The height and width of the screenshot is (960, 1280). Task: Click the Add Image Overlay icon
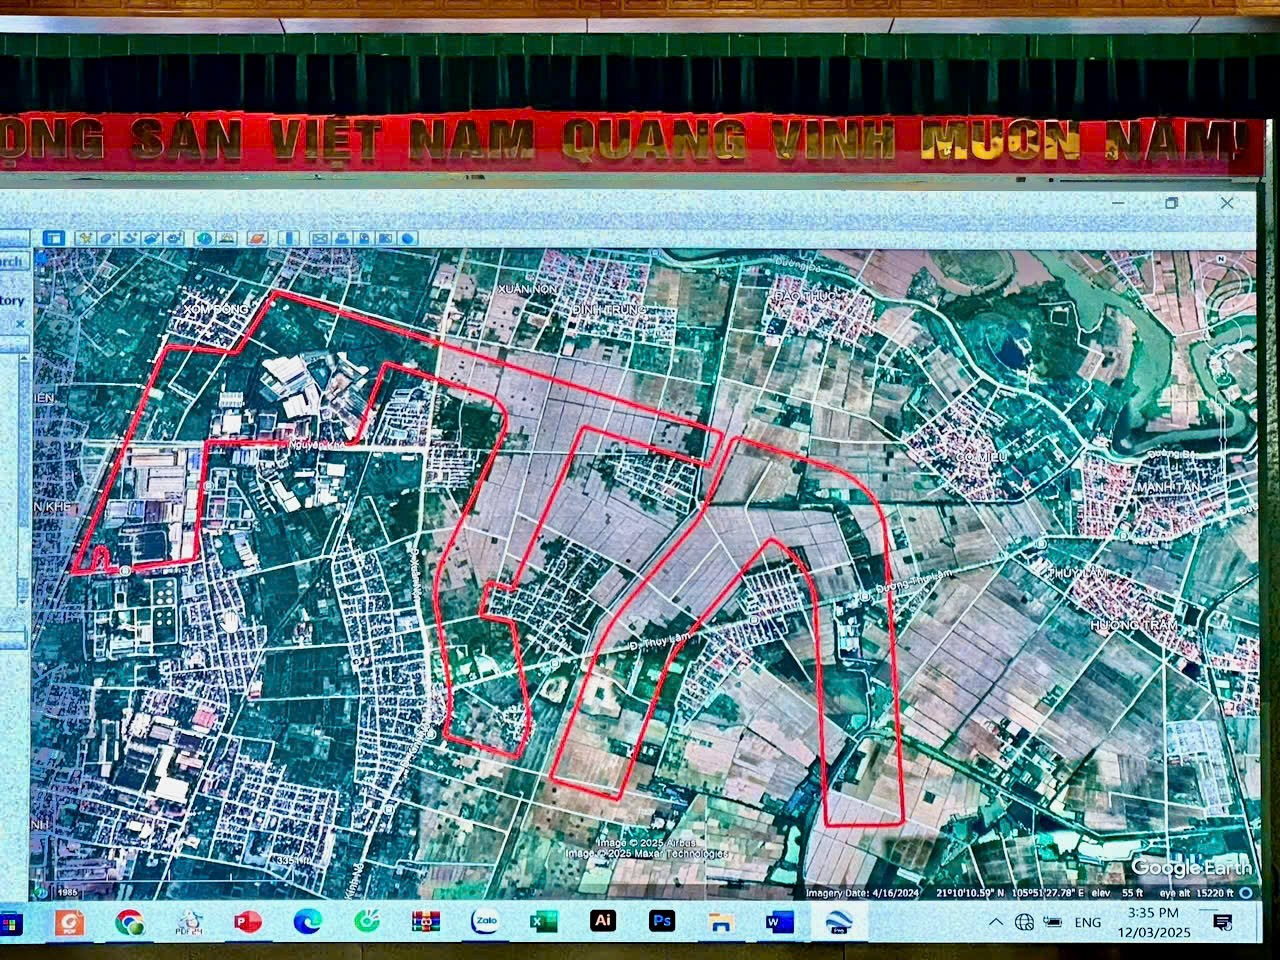(x=152, y=238)
